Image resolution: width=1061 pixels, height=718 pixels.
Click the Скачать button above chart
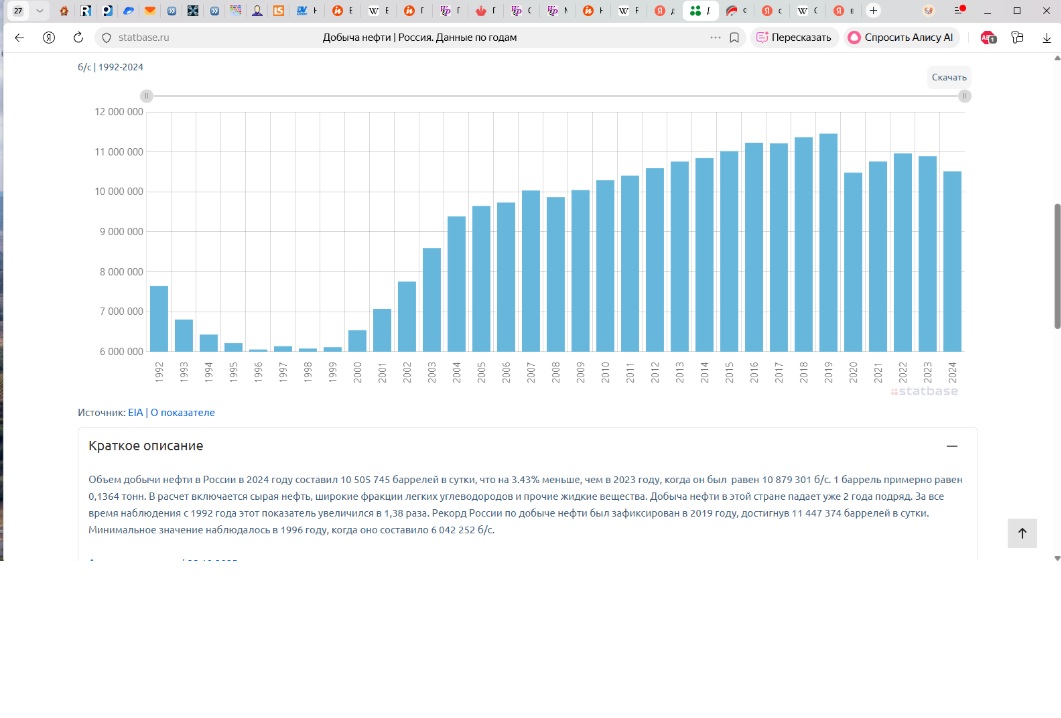pos(949,77)
